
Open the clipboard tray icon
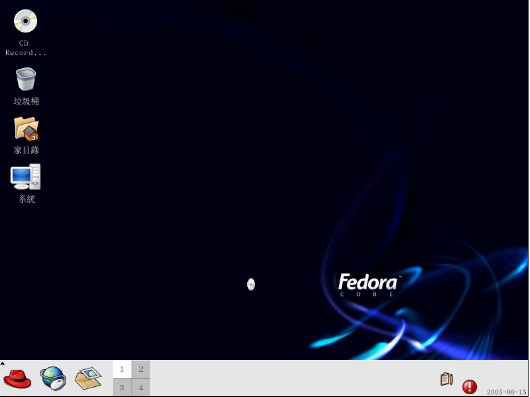447,379
